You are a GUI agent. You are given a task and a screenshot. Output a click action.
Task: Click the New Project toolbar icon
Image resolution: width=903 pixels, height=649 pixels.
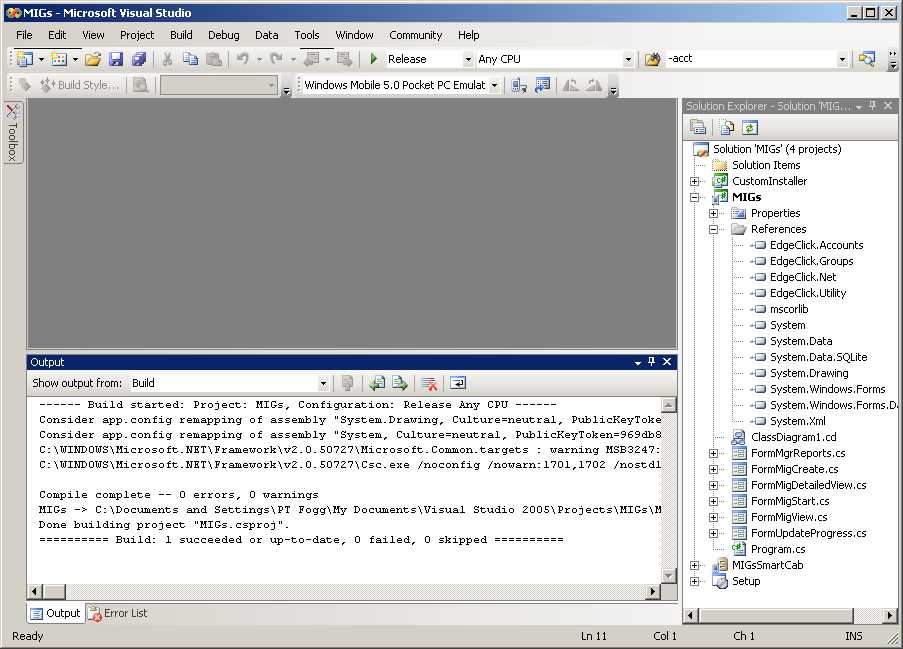[x=25, y=59]
